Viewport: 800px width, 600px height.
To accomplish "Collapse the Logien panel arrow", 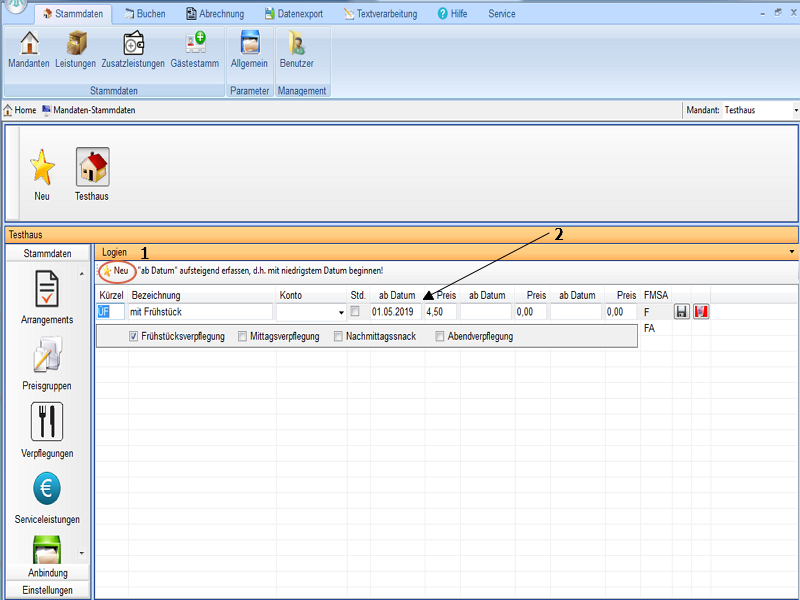I will pos(792,252).
